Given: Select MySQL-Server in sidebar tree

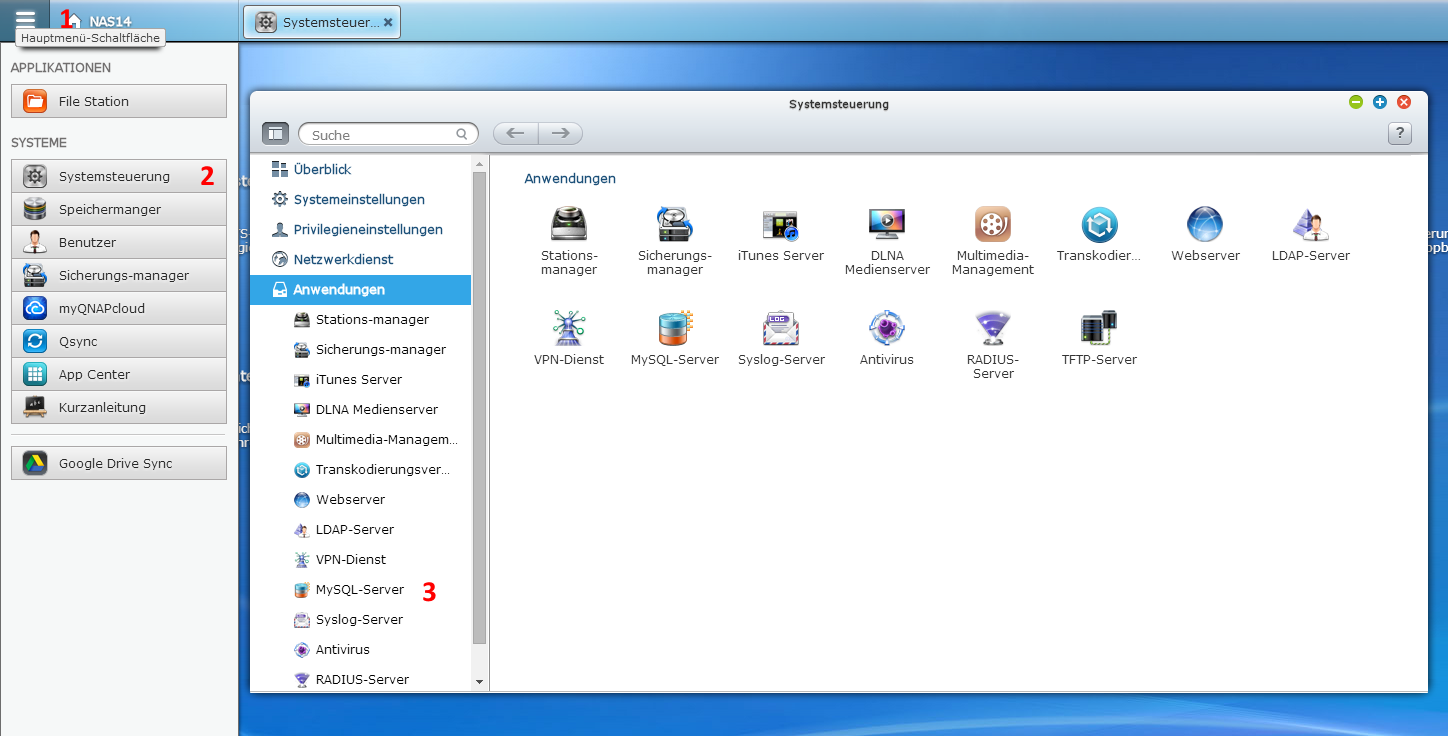Looking at the screenshot, I should (360, 590).
